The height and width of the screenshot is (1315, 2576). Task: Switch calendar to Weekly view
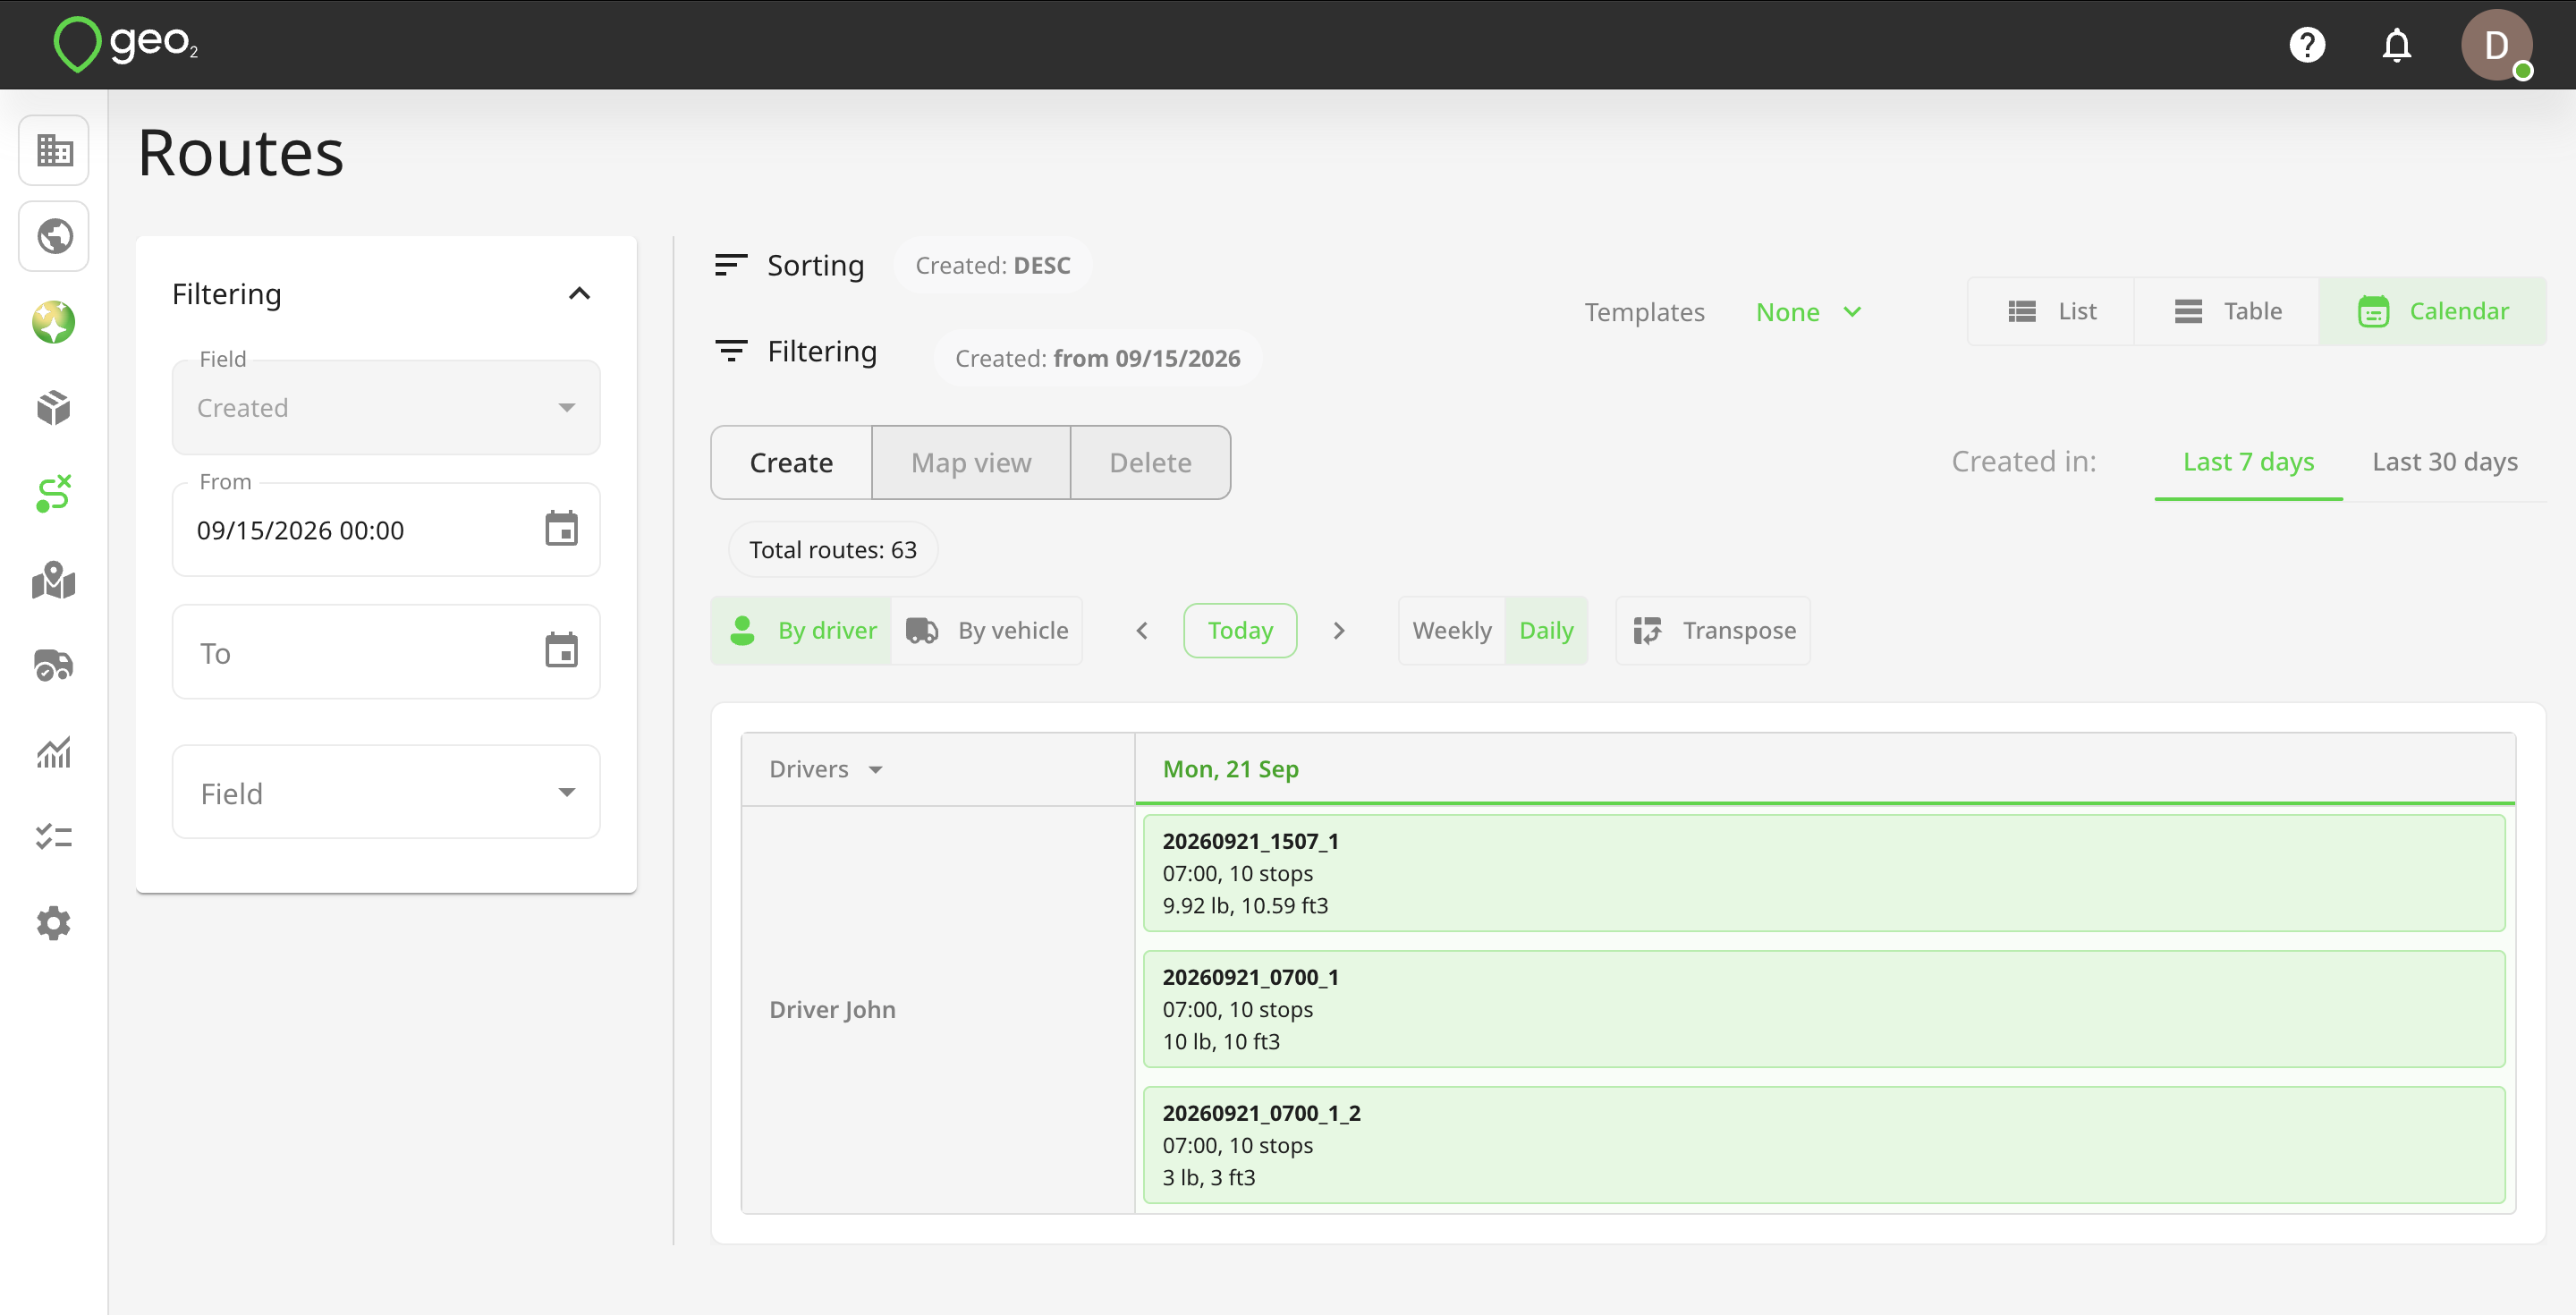[1452, 630]
